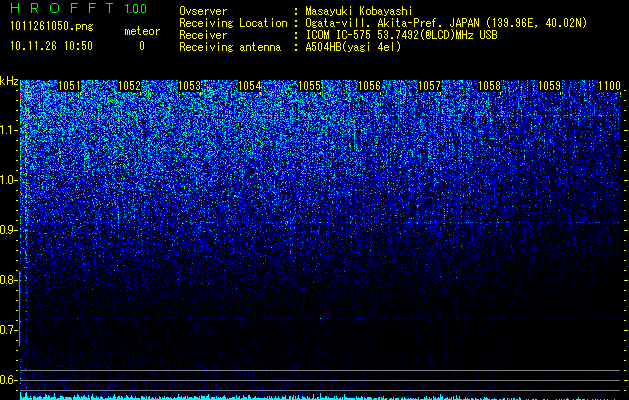Click the date stamp 10.11.26 10:50
The image size is (629, 400).
[51, 46]
